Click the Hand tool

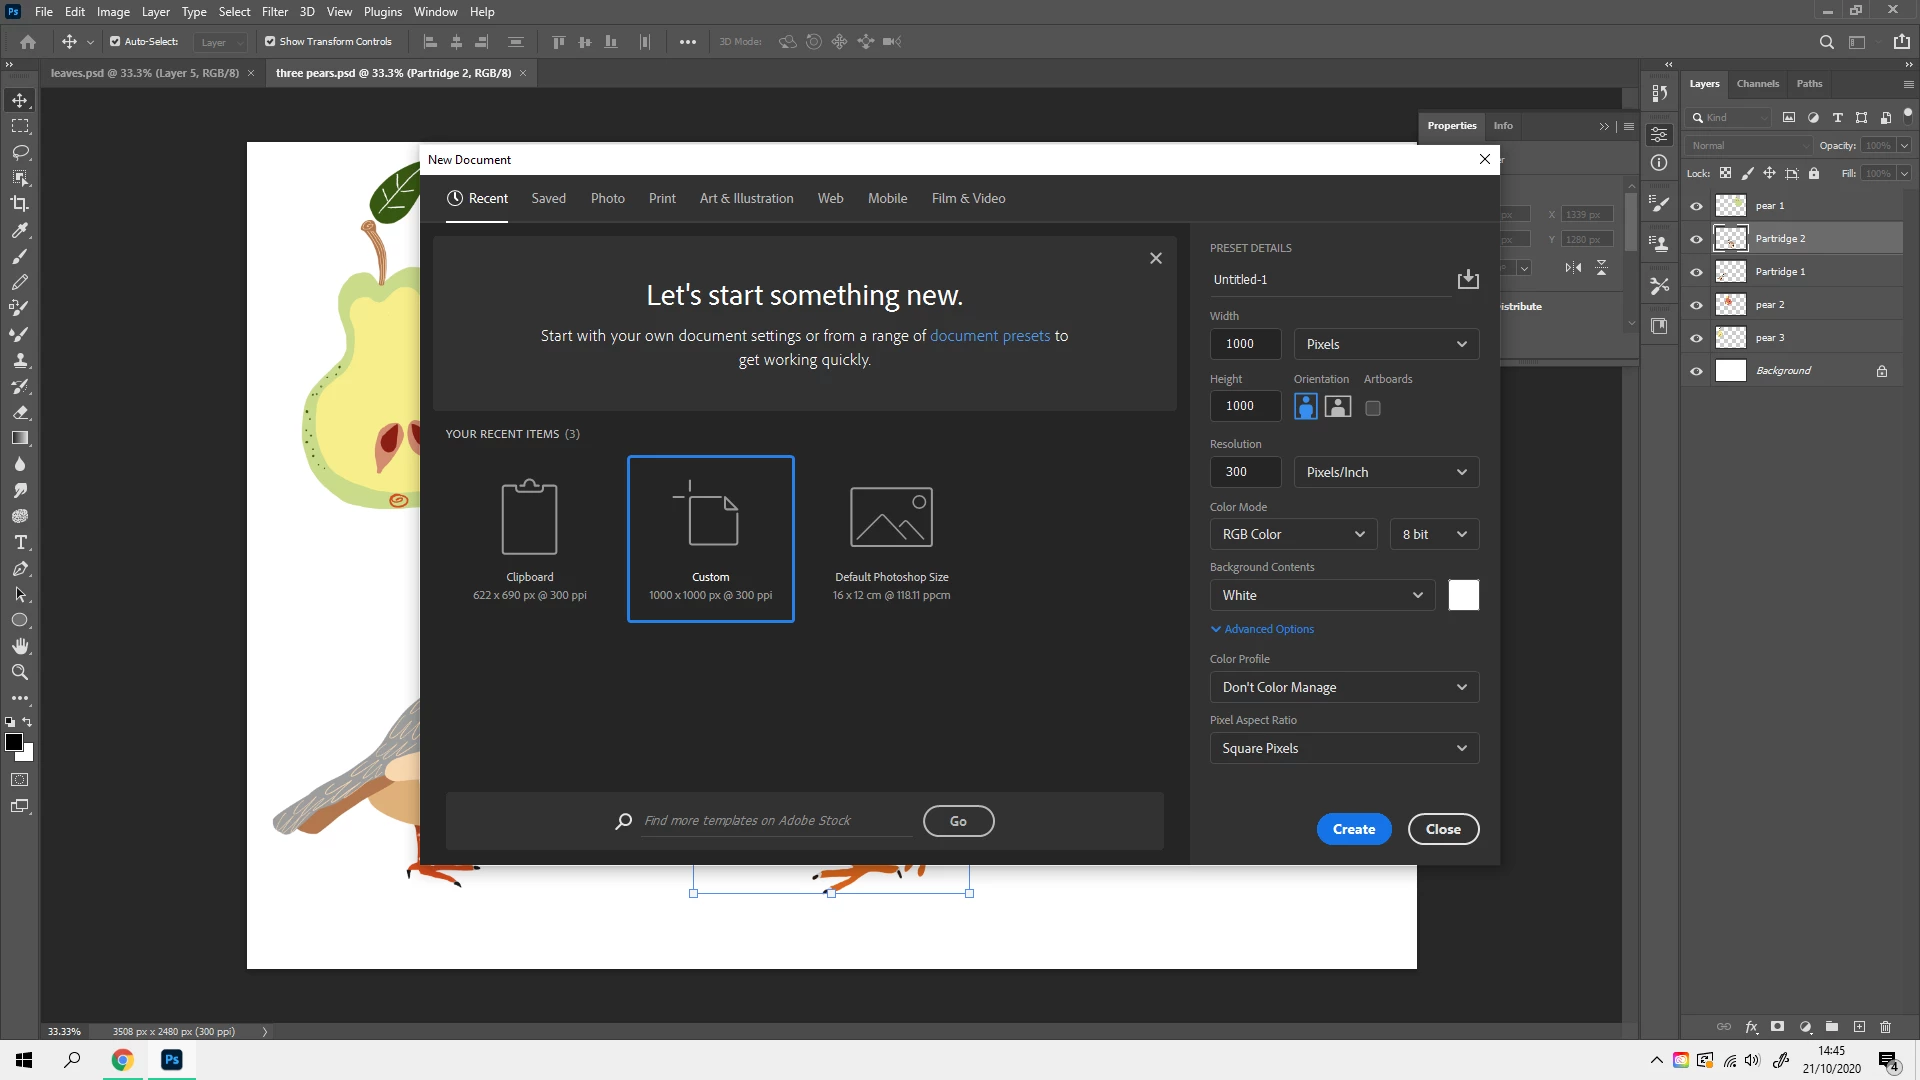click(x=20, y=646)
